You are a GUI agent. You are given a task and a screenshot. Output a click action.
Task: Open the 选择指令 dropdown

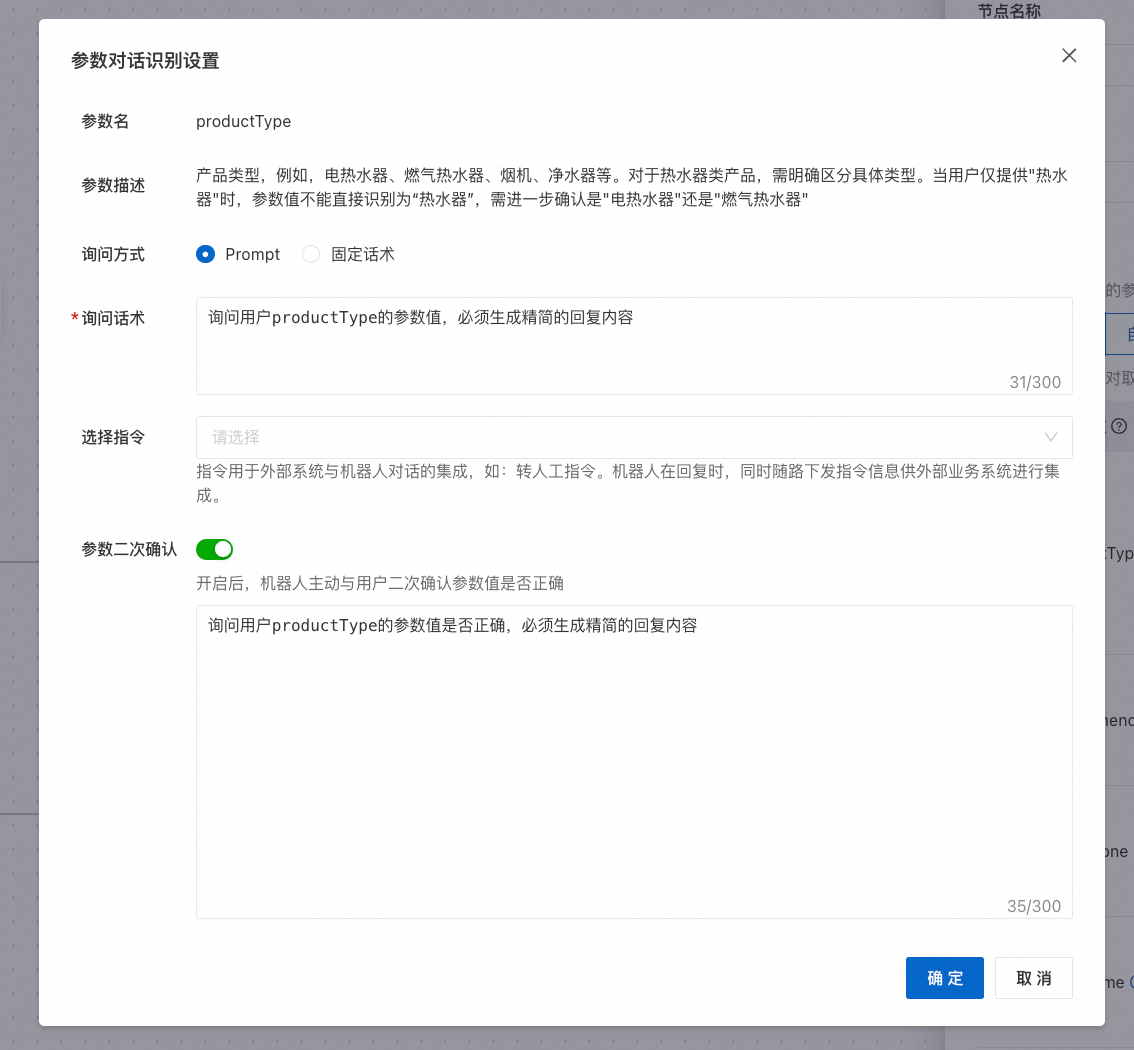click(x=634, y=437)
